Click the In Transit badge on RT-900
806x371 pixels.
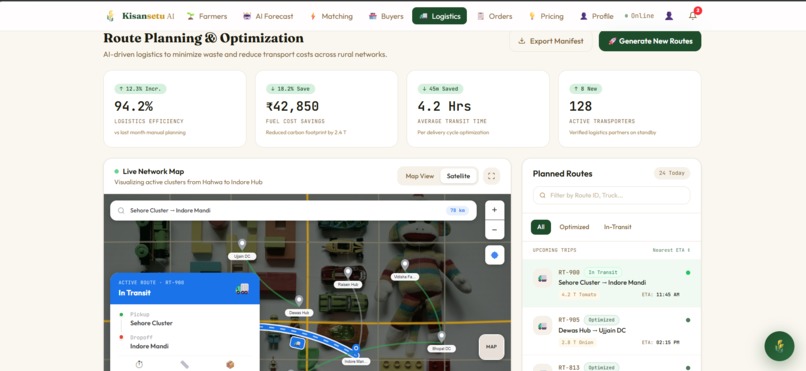602,272
